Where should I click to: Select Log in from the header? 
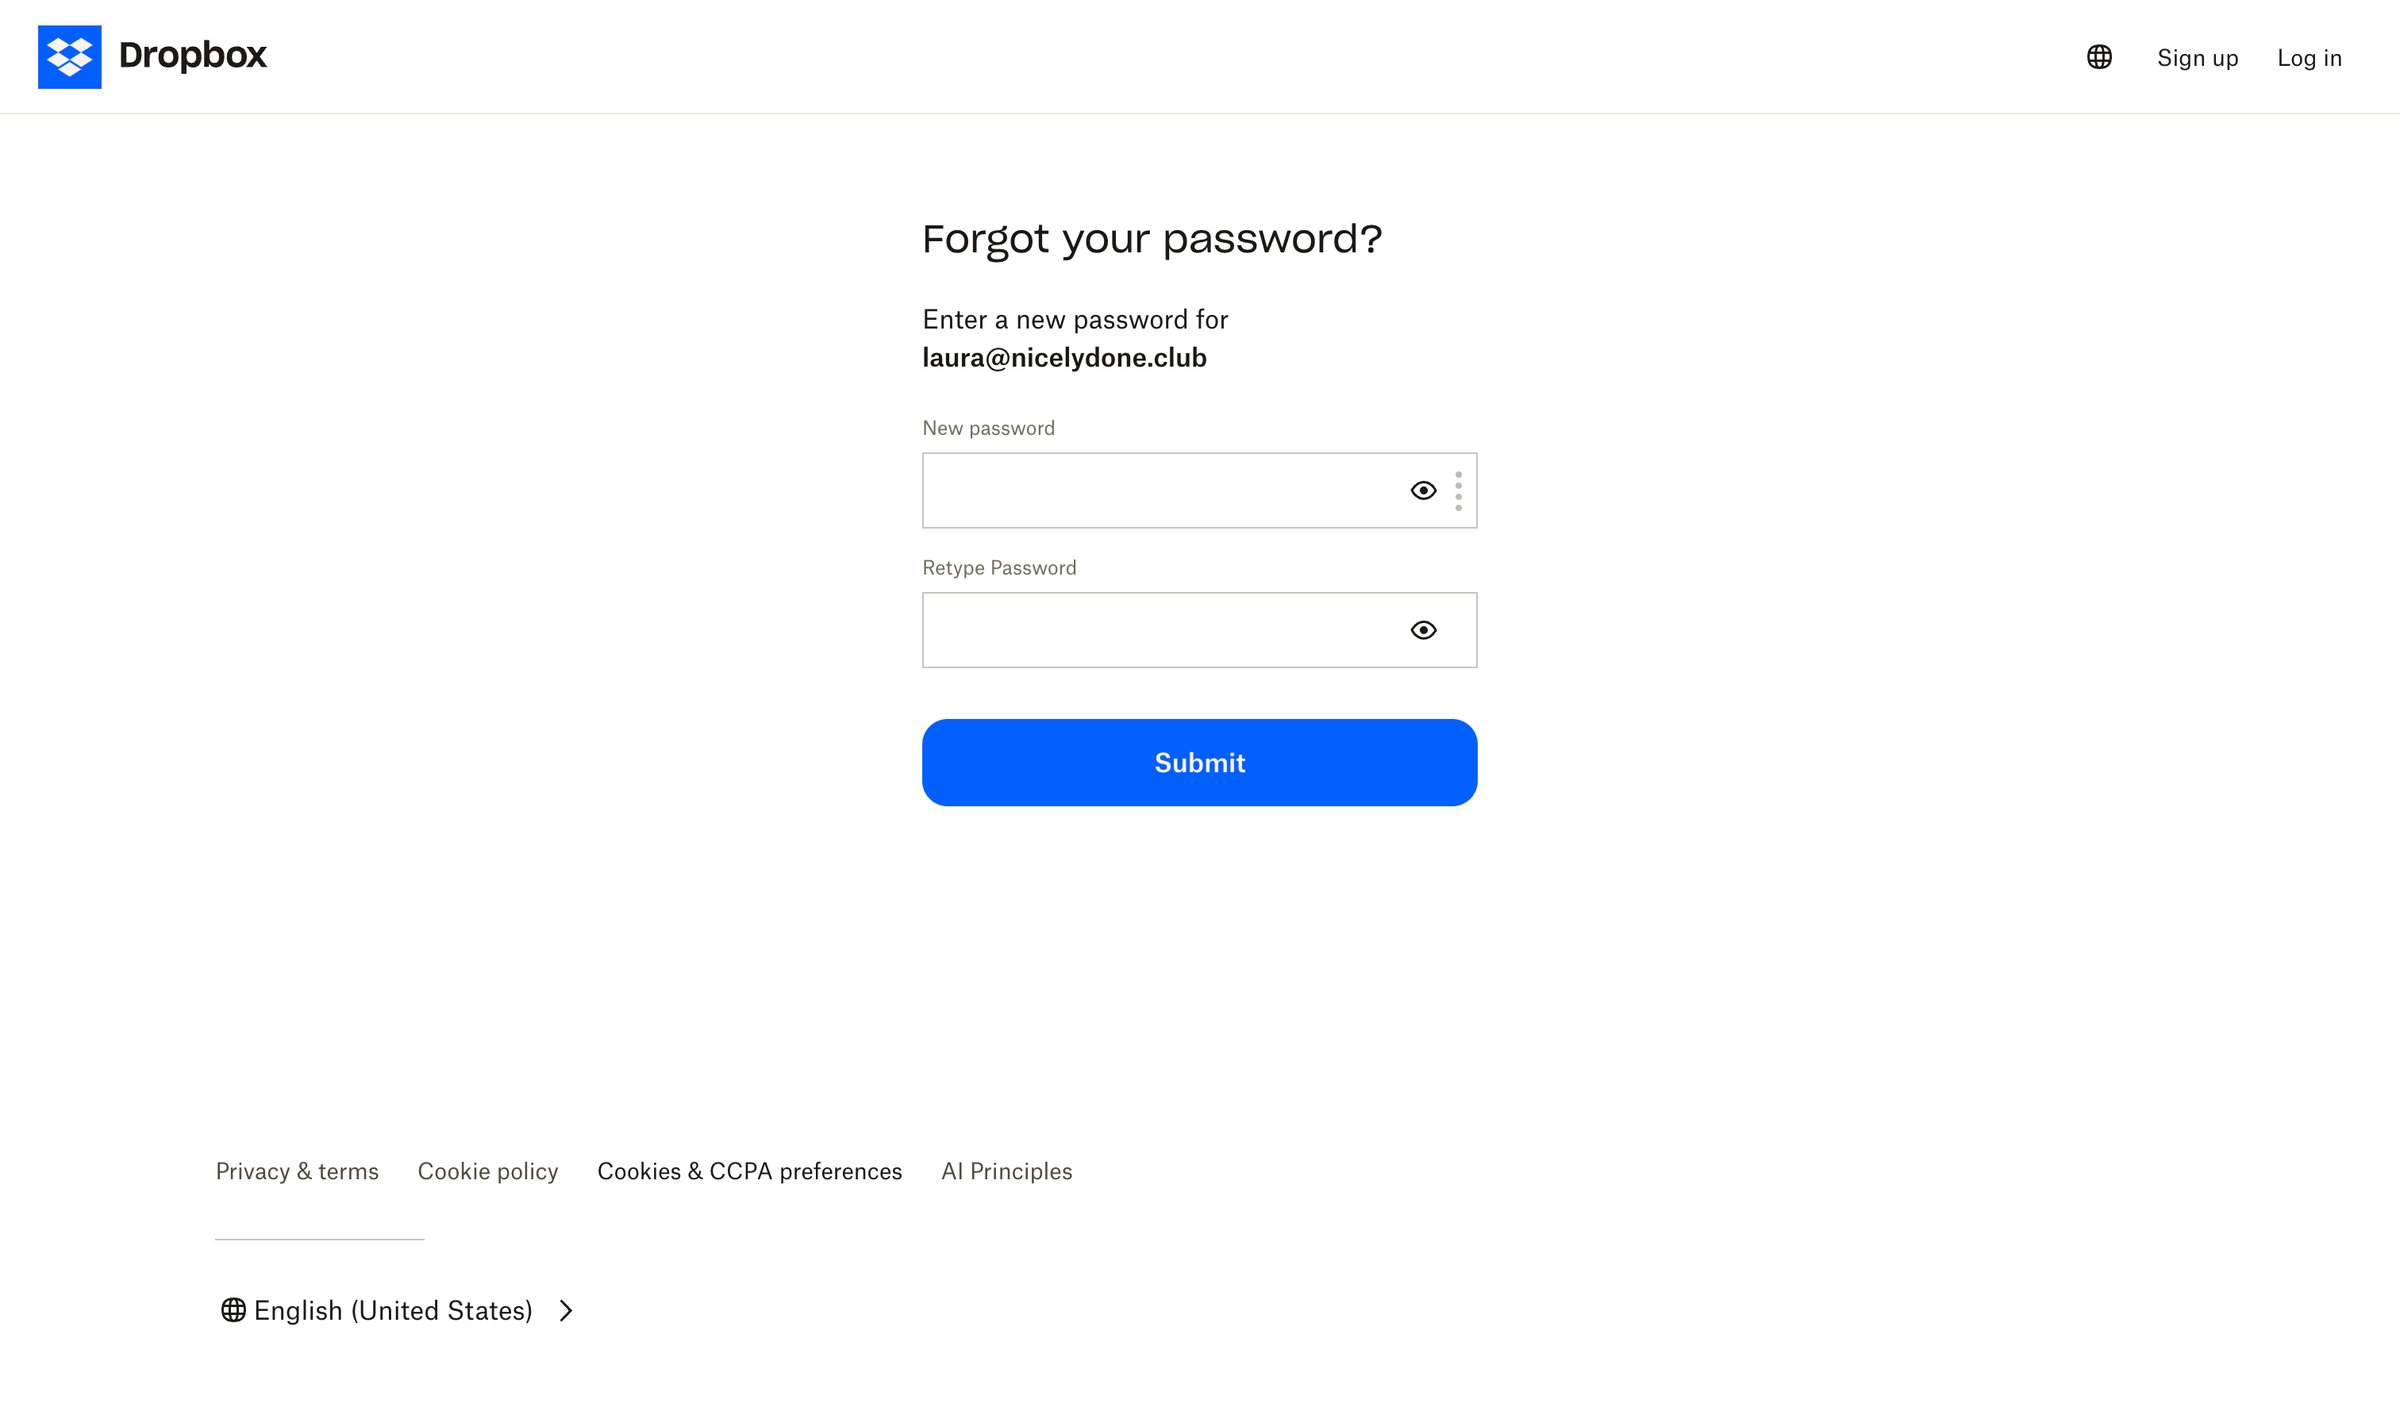pos(2309,58)
